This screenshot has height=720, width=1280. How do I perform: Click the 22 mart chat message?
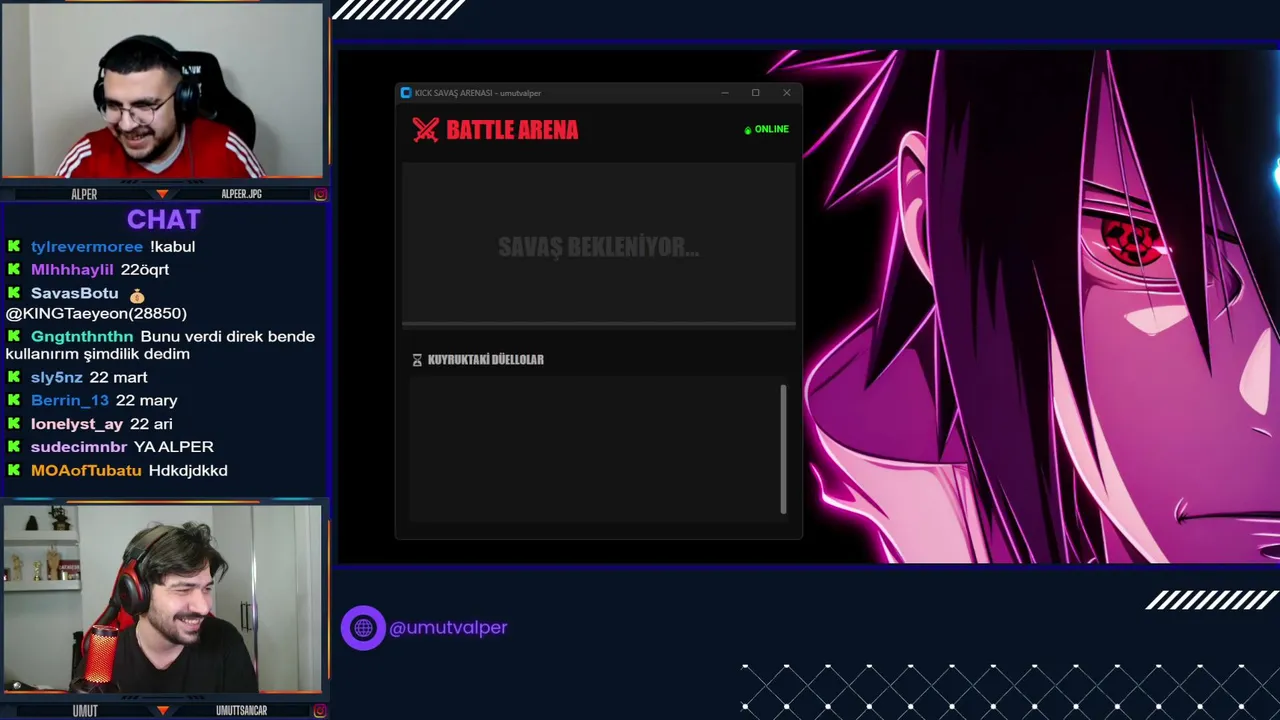point(118,377)
